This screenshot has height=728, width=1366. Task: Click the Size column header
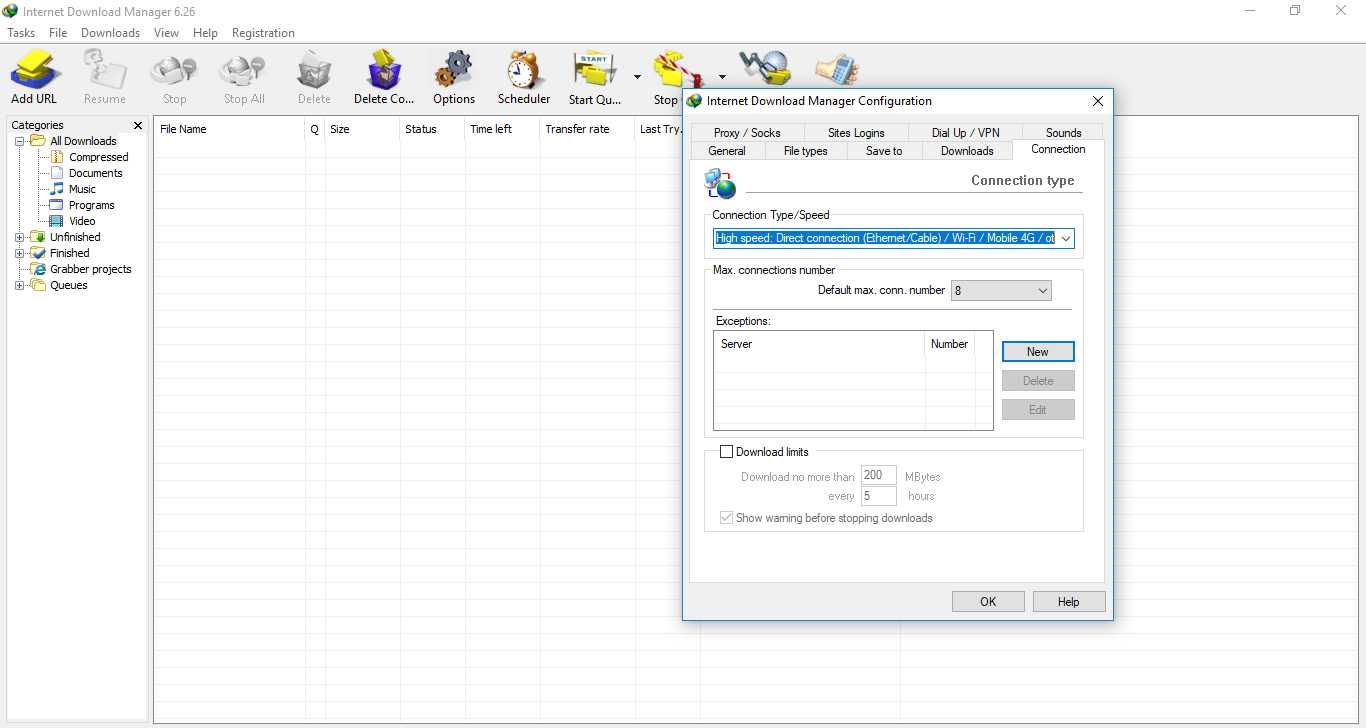[362, 129]
